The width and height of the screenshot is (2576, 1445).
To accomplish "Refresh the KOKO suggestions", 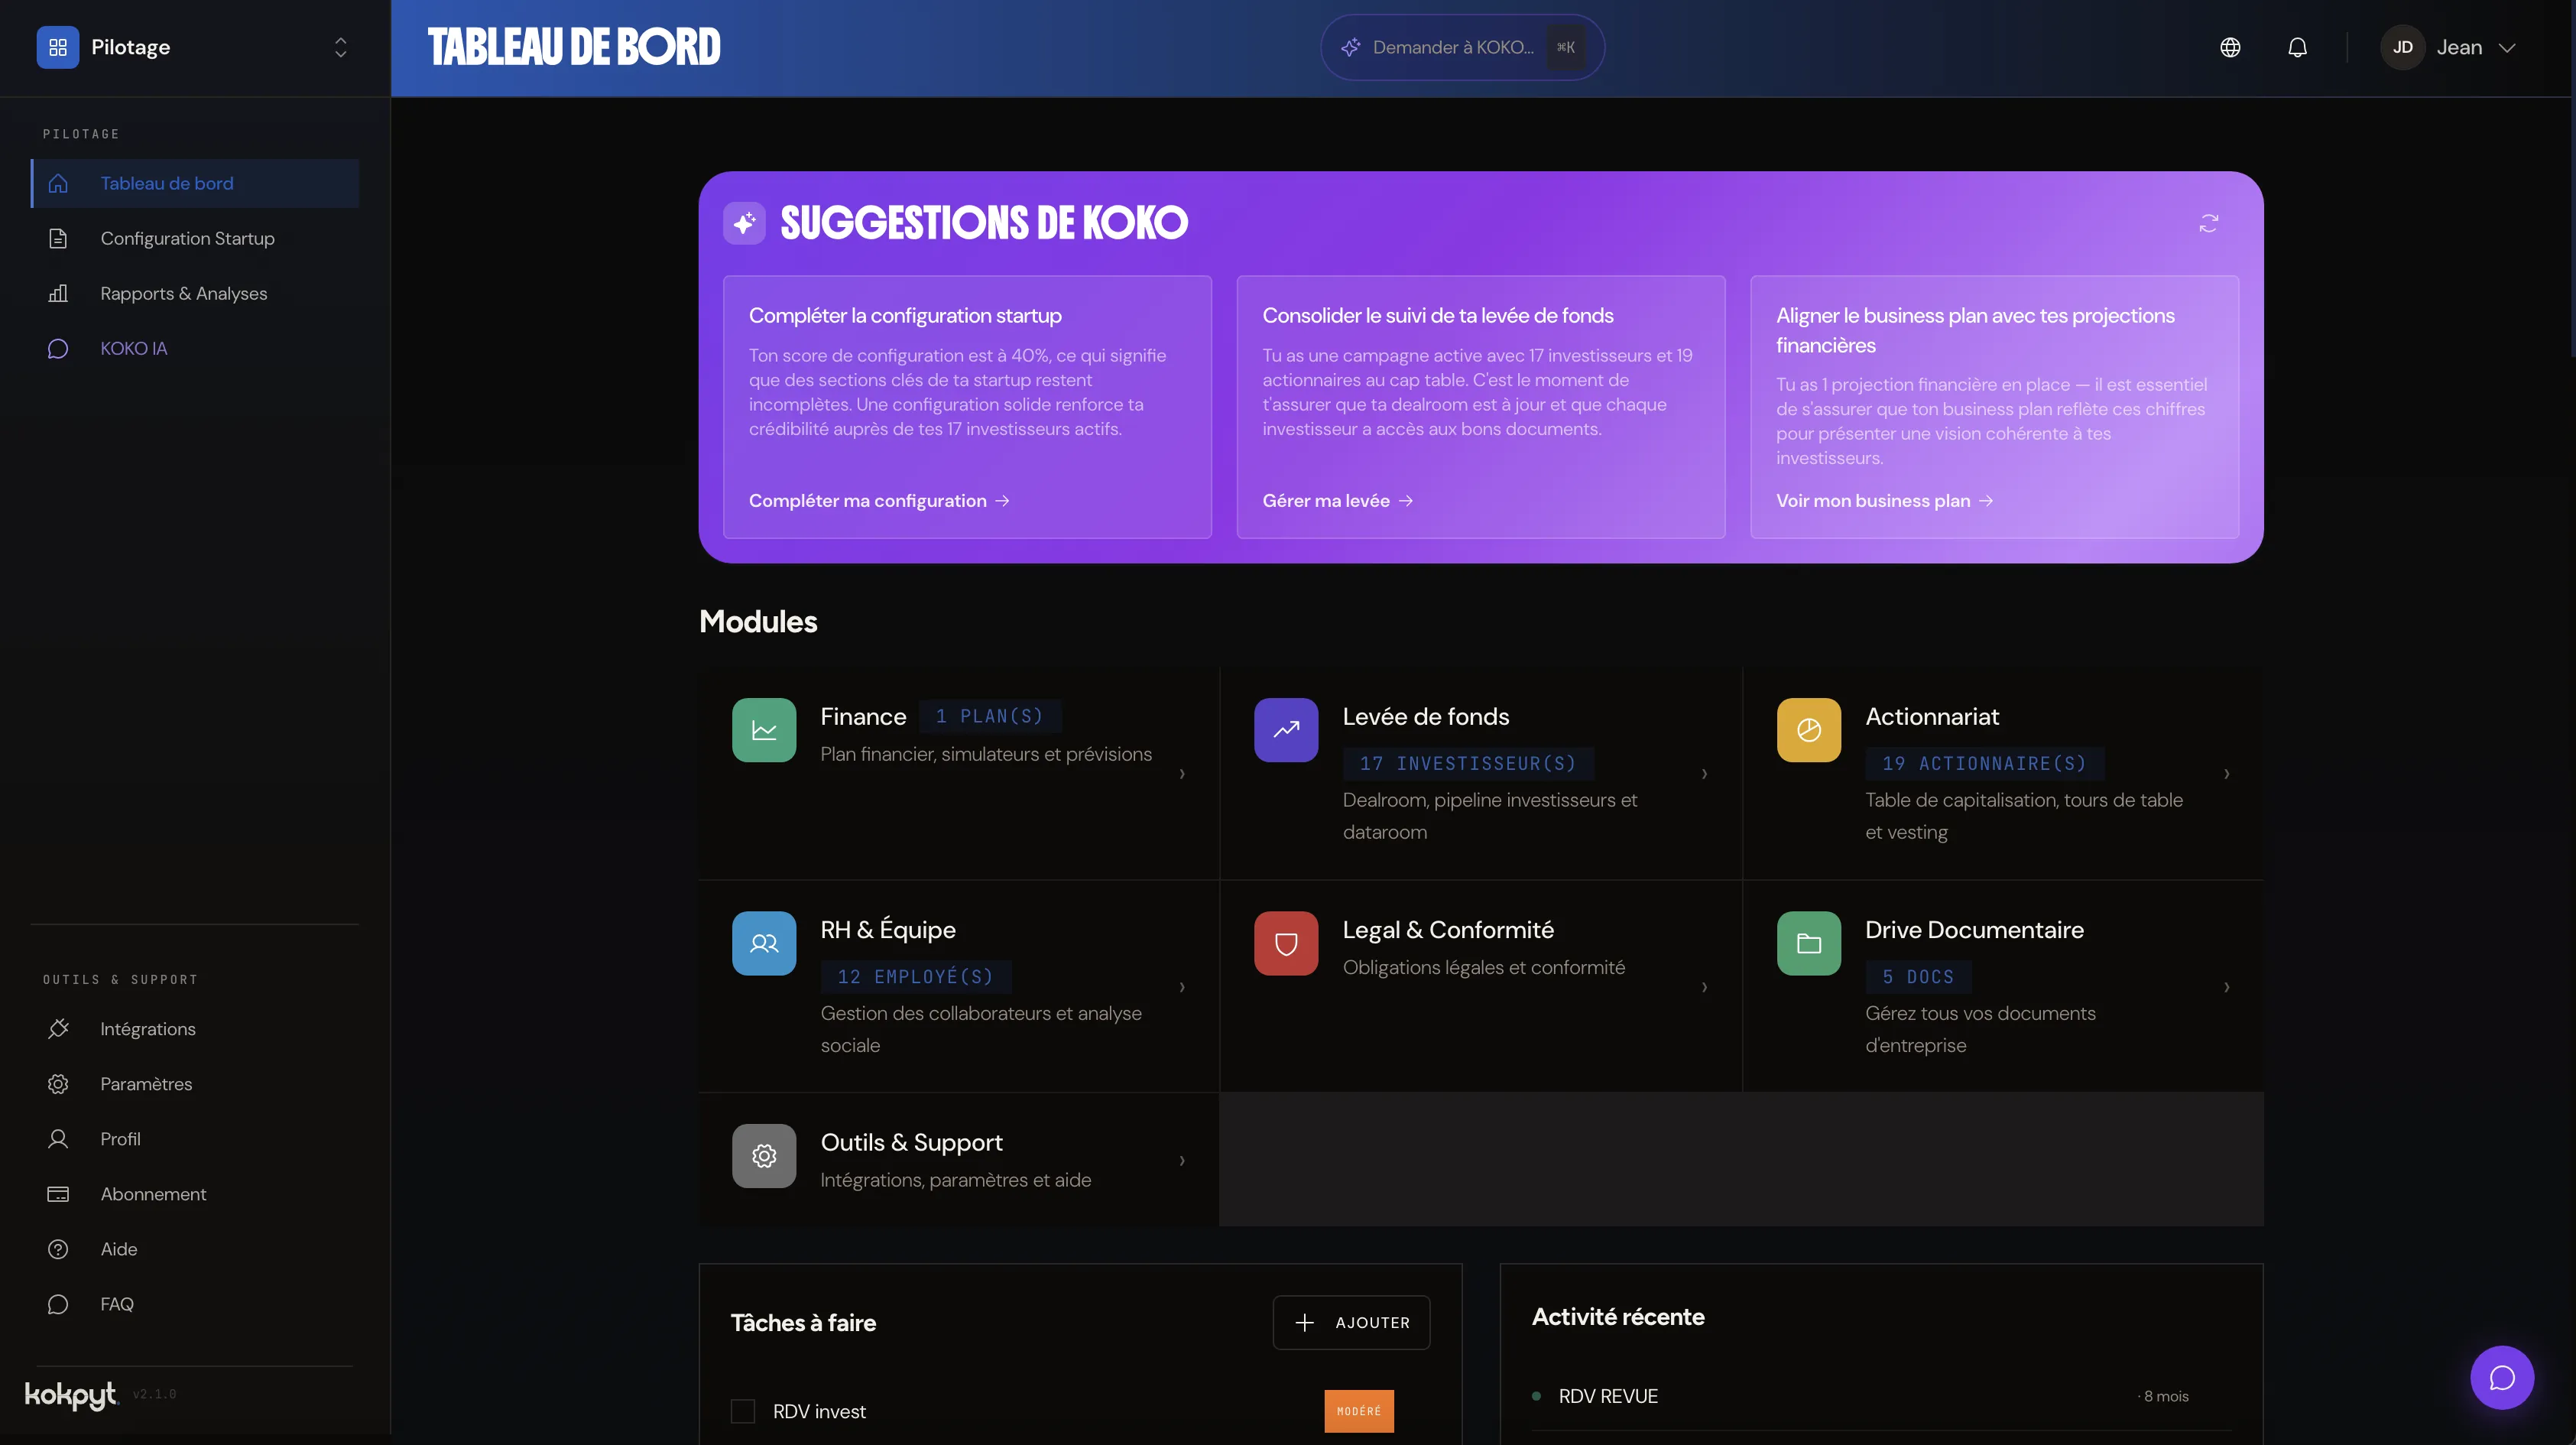I will tap(2208, 223).
